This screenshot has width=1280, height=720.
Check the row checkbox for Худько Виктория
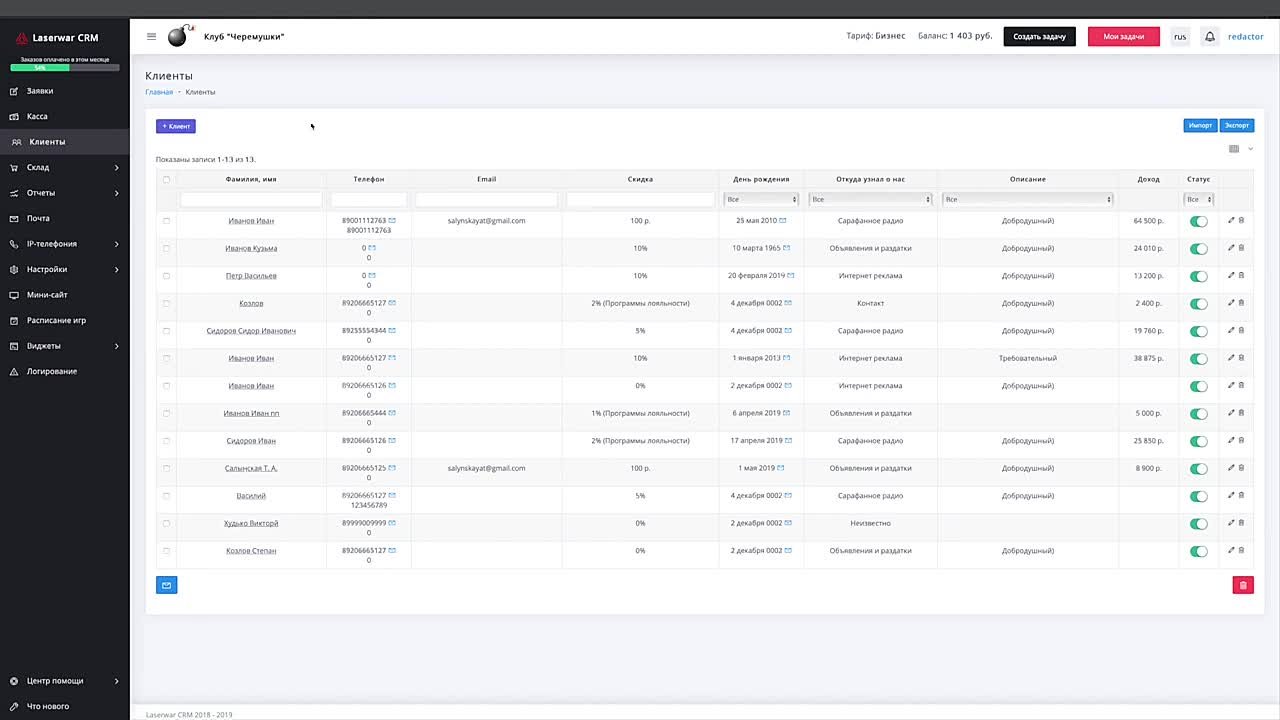(x=166, y=523)
